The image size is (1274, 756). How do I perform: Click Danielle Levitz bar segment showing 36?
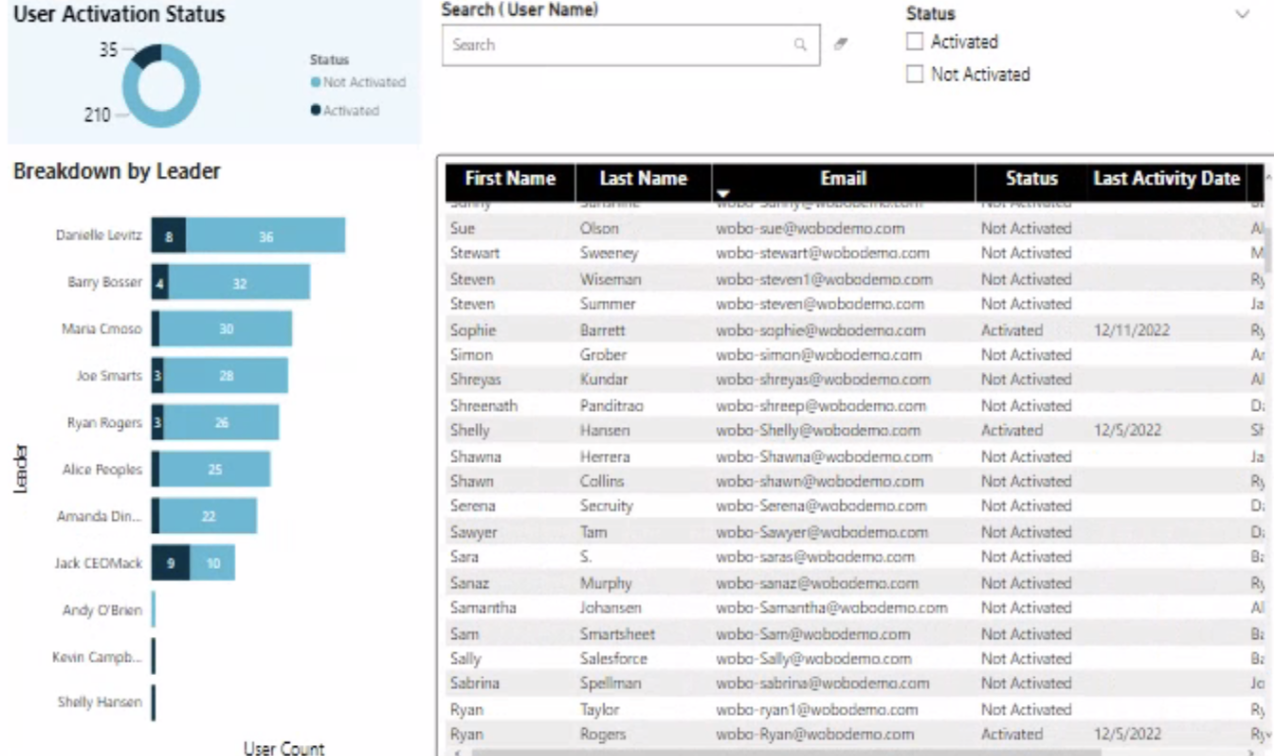click(266, 237)
